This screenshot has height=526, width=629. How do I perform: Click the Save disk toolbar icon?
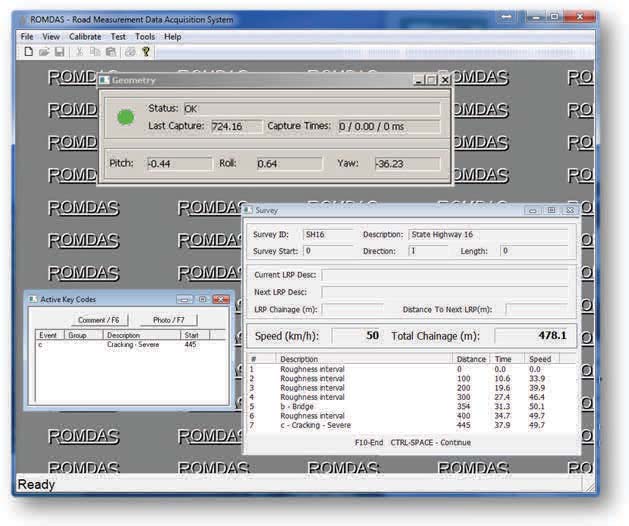59,51
